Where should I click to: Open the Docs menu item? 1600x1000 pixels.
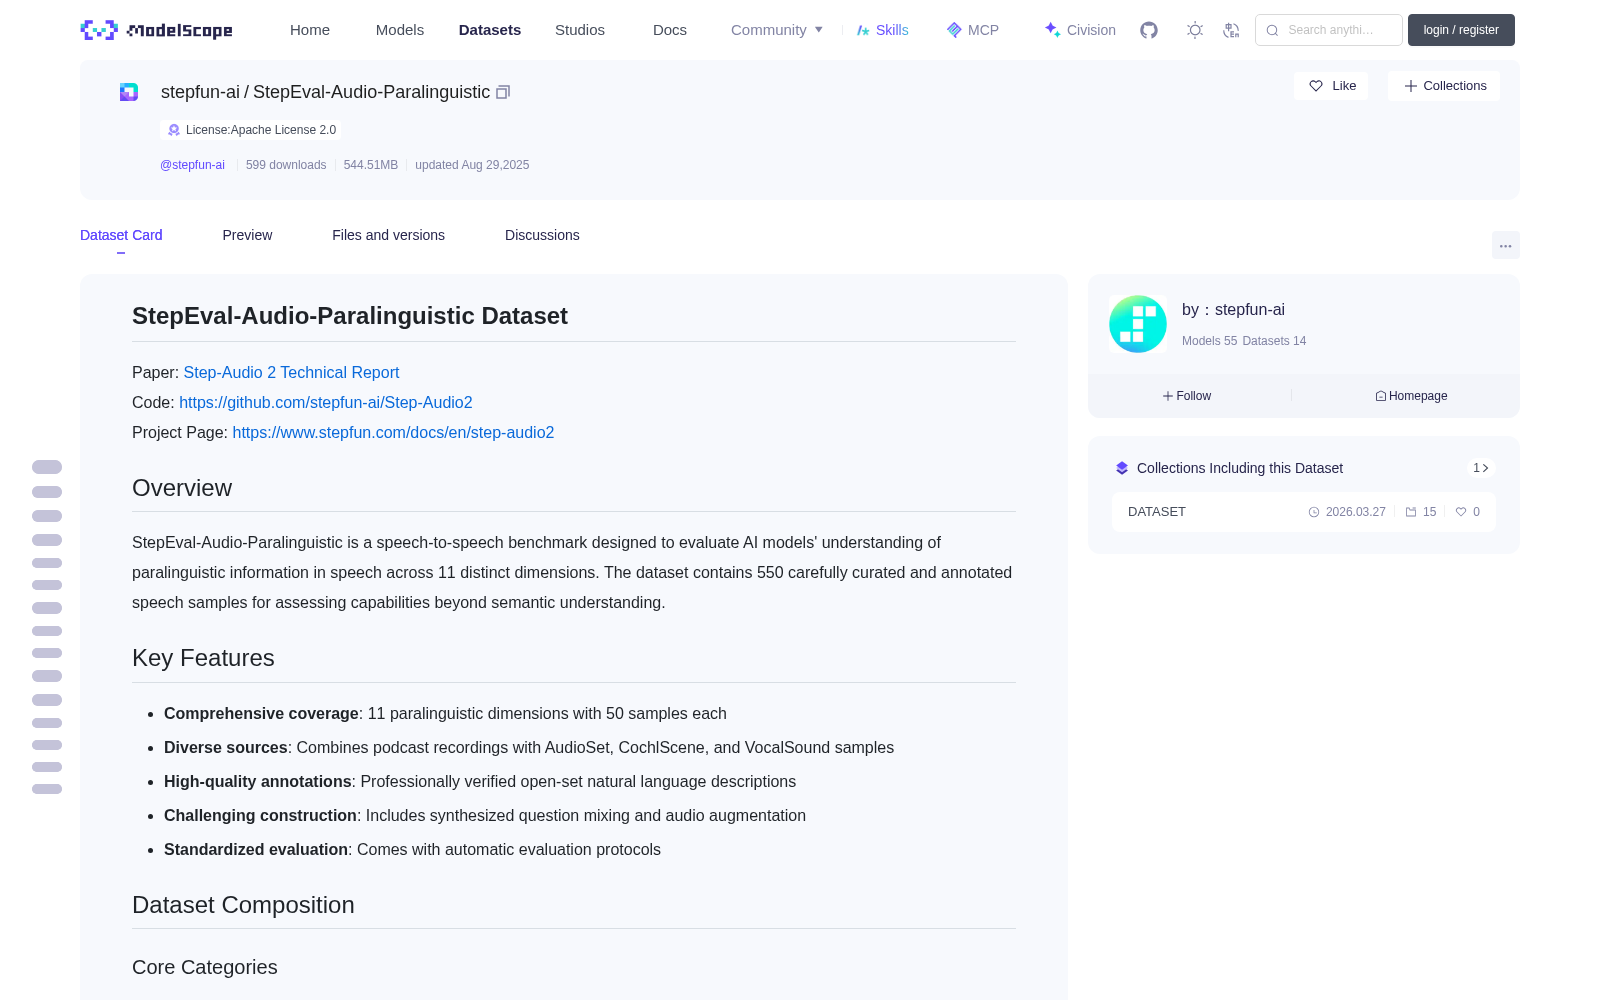point(670,30)
